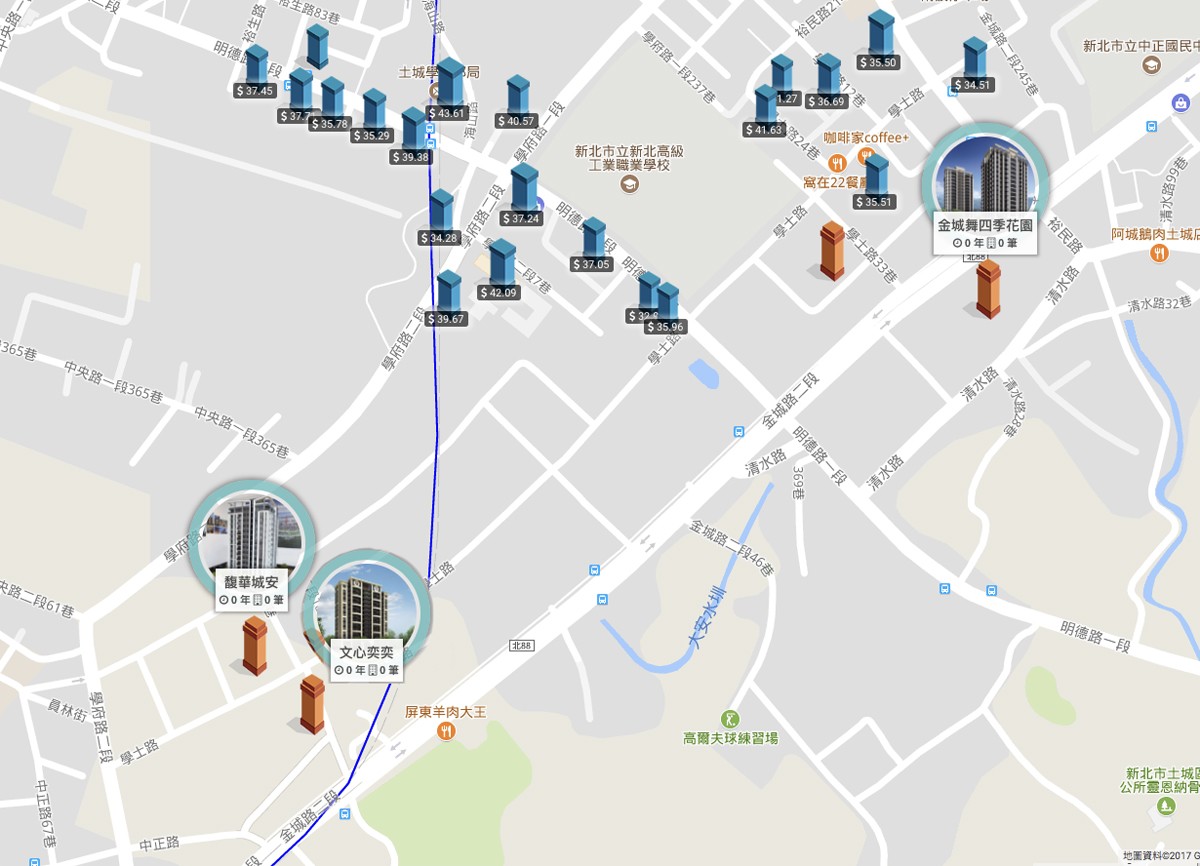Image resolution: width=1200 pixels, height=866 pixels.
Task: Click the 大安水圳 waterway label
Action: pyautogui.click(x=705, y=616)
